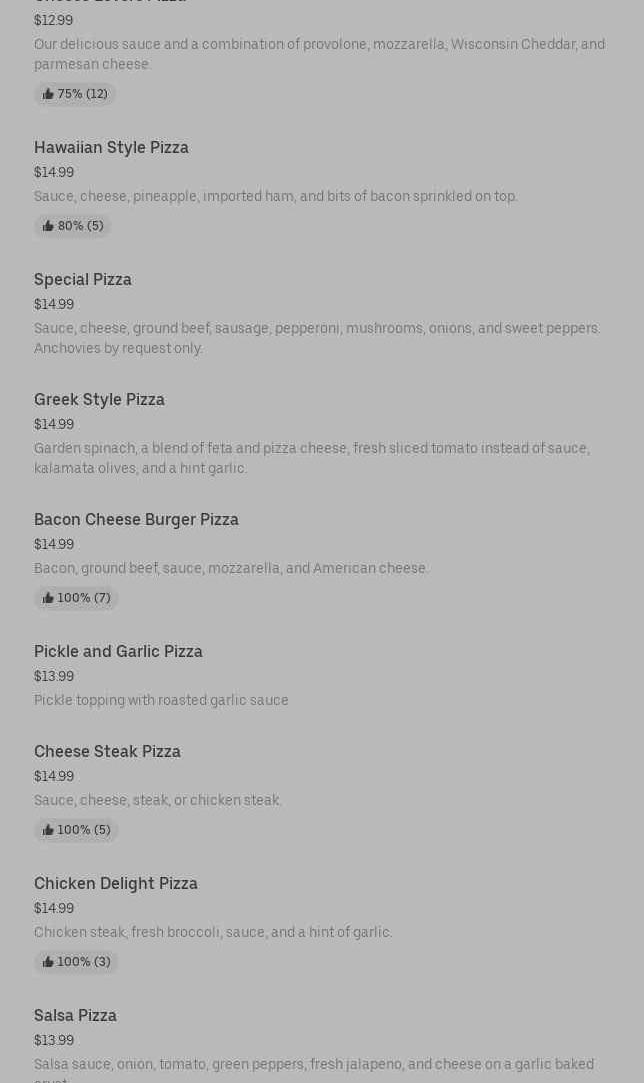
Task: Click the Cheese Steak Pizza thumbs-up icon
Action: [48, 830]
